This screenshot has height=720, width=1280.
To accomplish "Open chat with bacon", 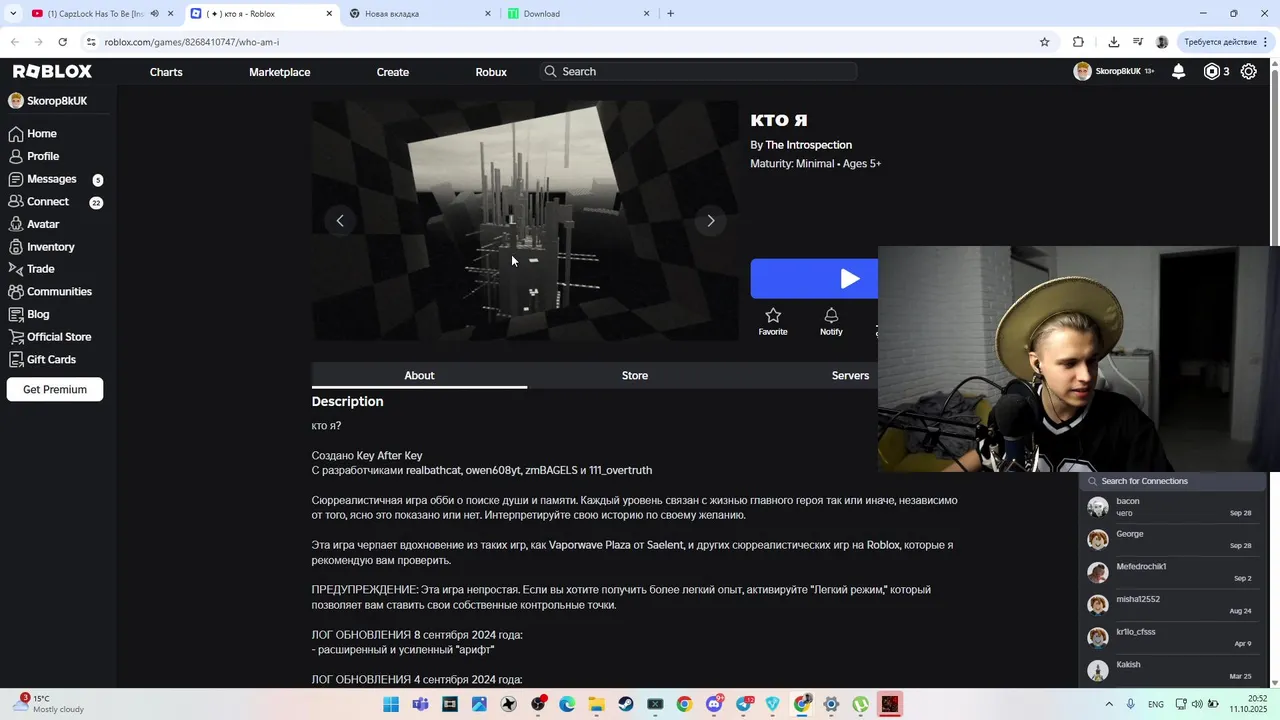I will pos(1172,507).
